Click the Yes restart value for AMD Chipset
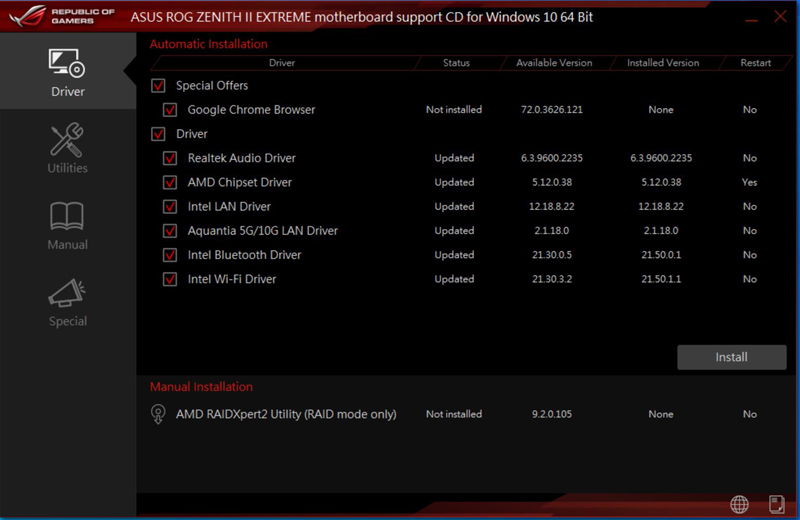800x520 pixels. click(749, 182)
